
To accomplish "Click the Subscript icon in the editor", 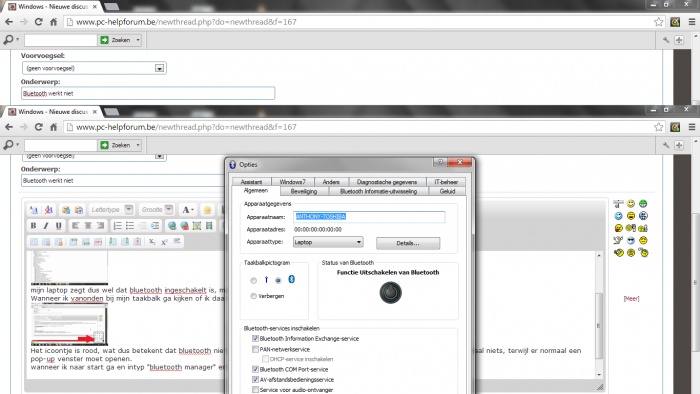I will point(152,242).
